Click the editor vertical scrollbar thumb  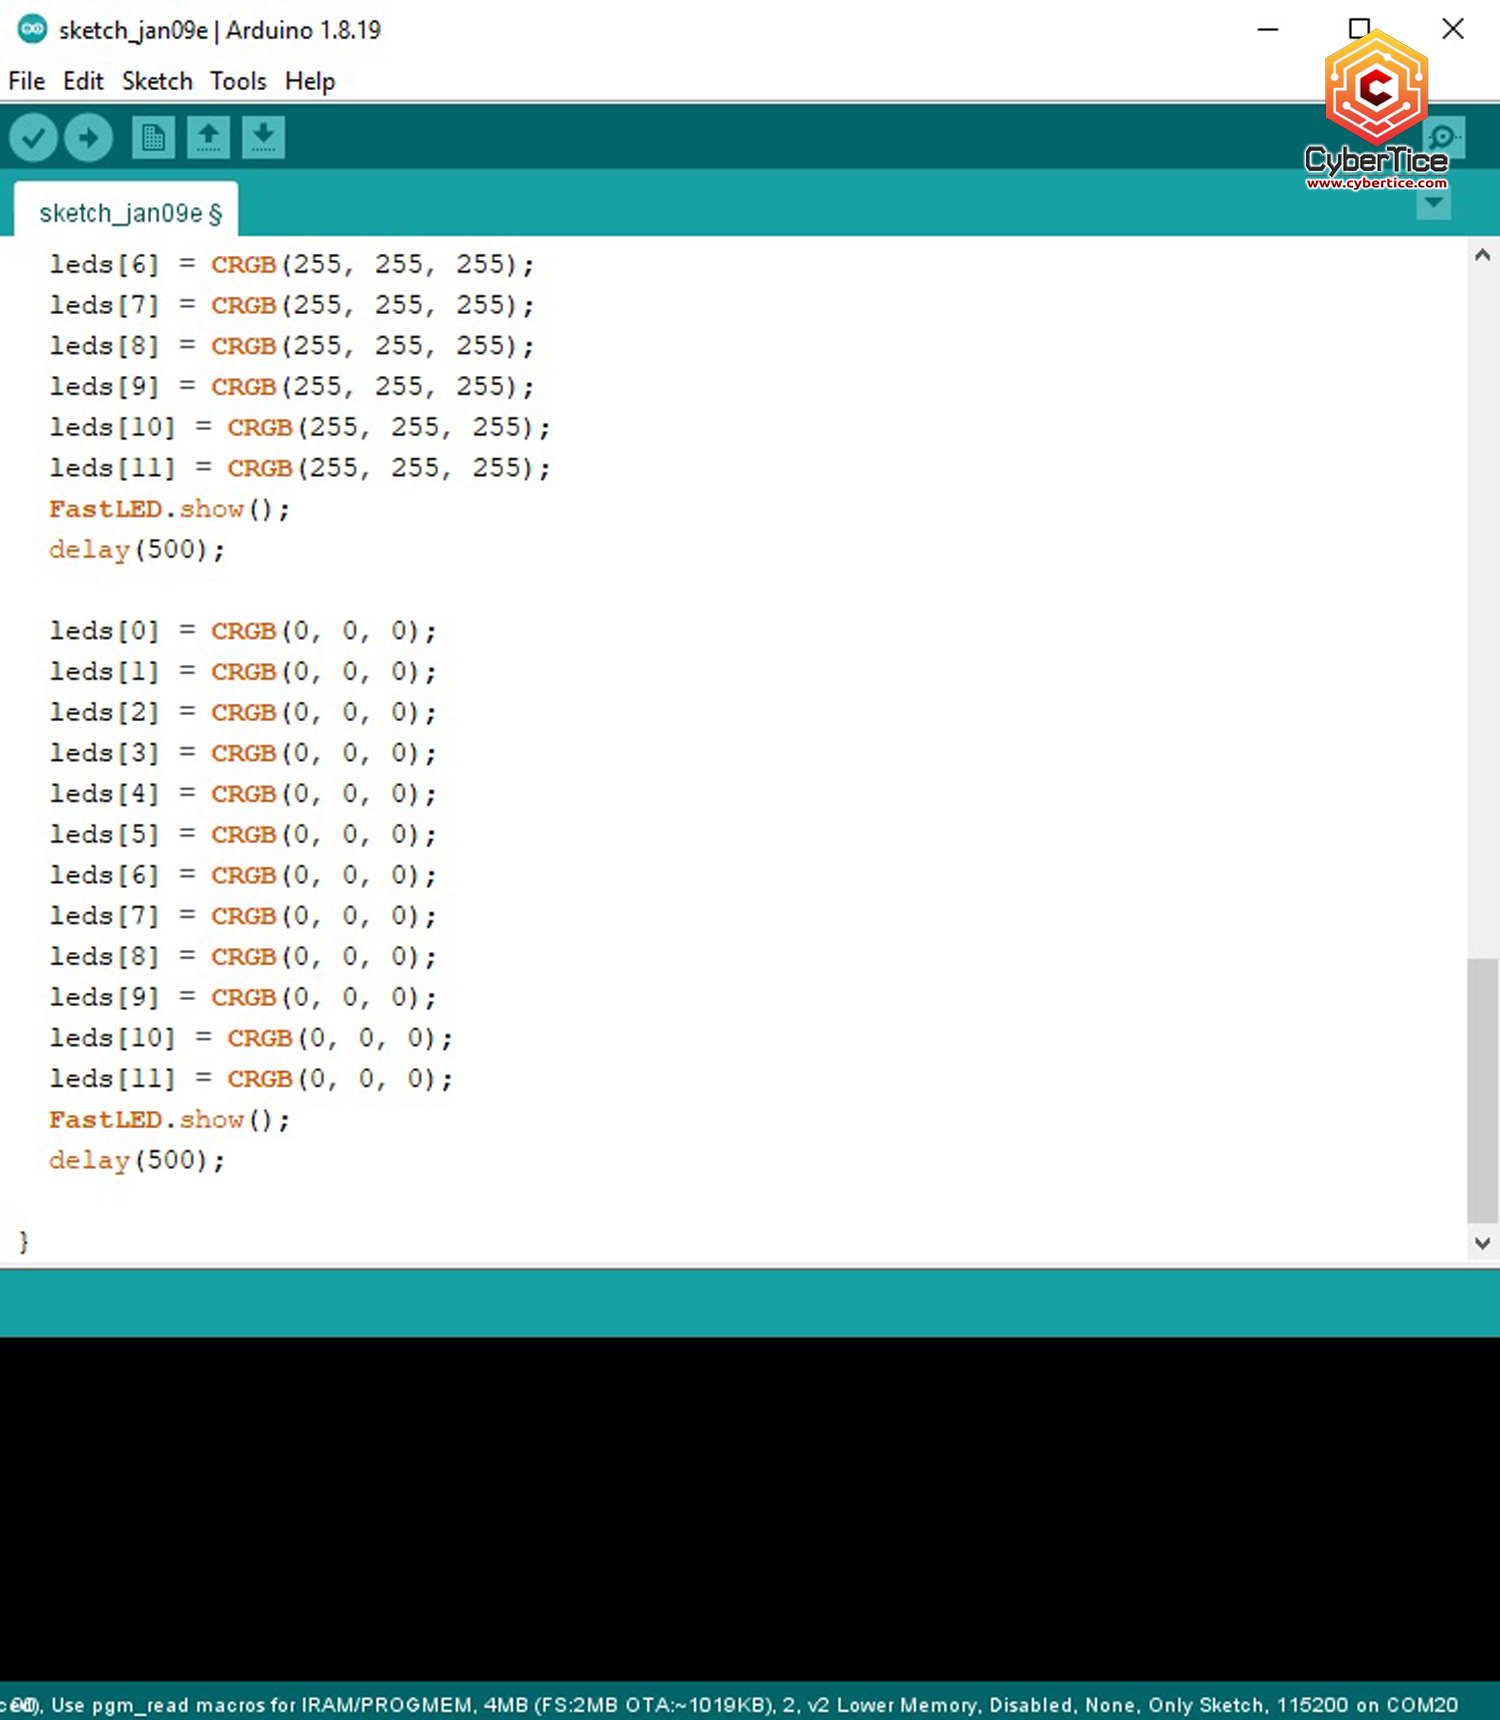(1482, 1088)
